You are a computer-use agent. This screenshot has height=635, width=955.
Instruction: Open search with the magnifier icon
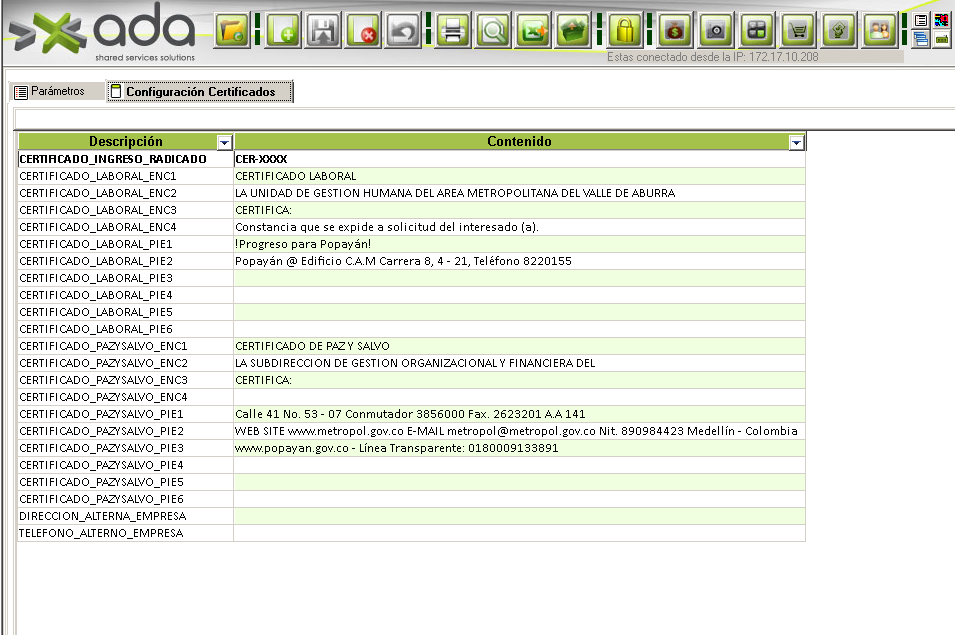tap(492, 30)
